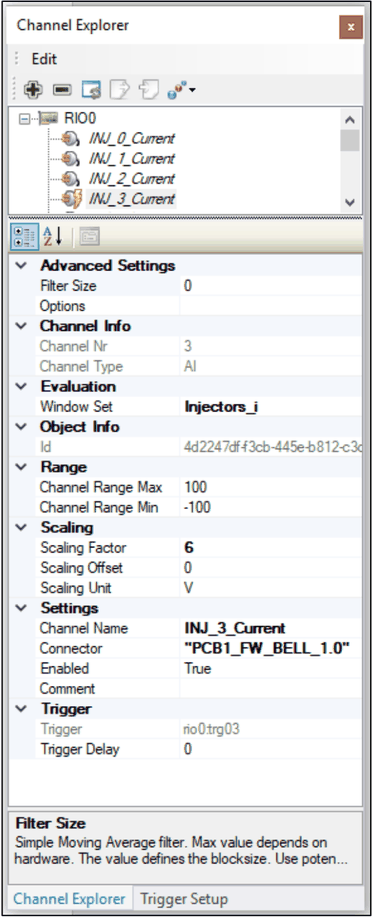Collapse the Scaling category
The image size is (372, 918).
pyautogui.click(x=22, y=527)
